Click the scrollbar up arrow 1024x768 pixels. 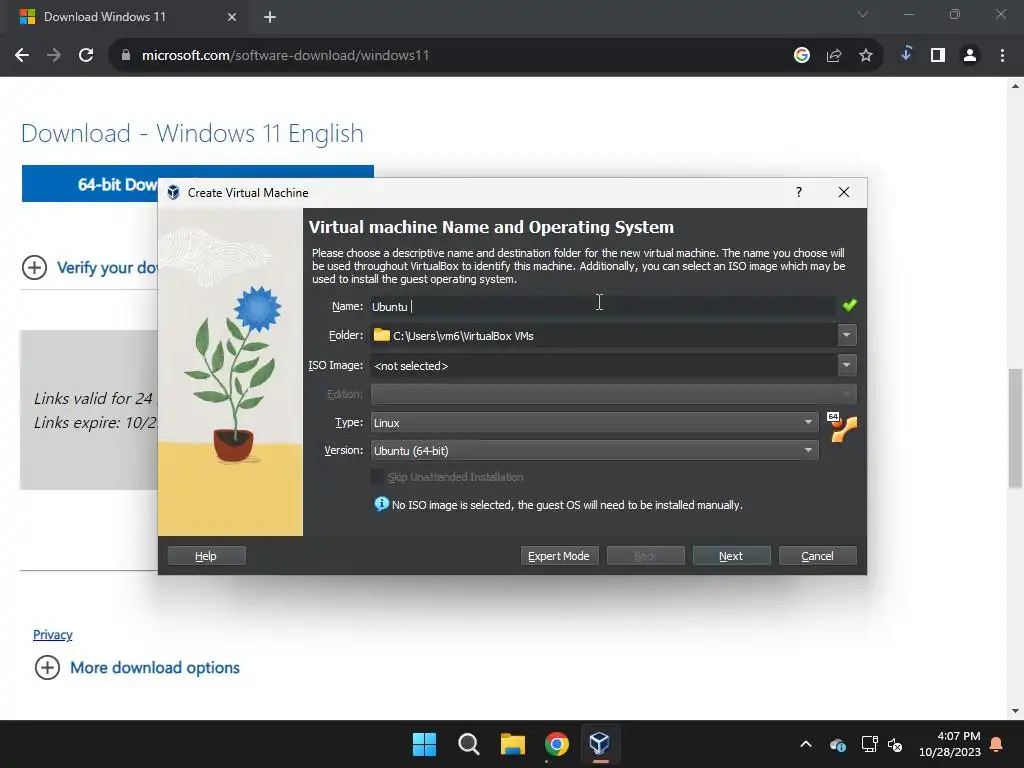click(1015, 86)
